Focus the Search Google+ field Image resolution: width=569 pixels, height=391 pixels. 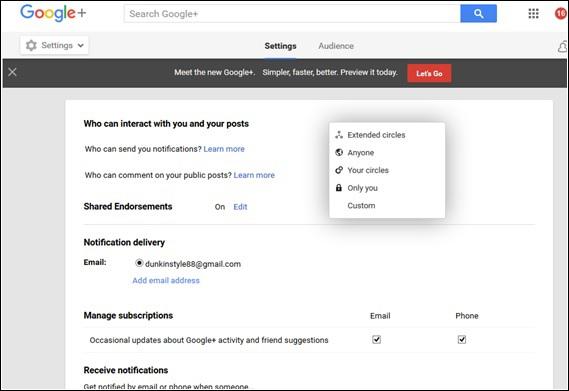[x=292, y=14]
